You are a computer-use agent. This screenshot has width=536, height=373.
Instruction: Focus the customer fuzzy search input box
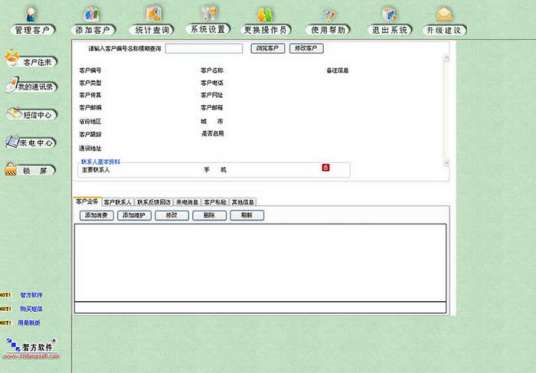204,49
